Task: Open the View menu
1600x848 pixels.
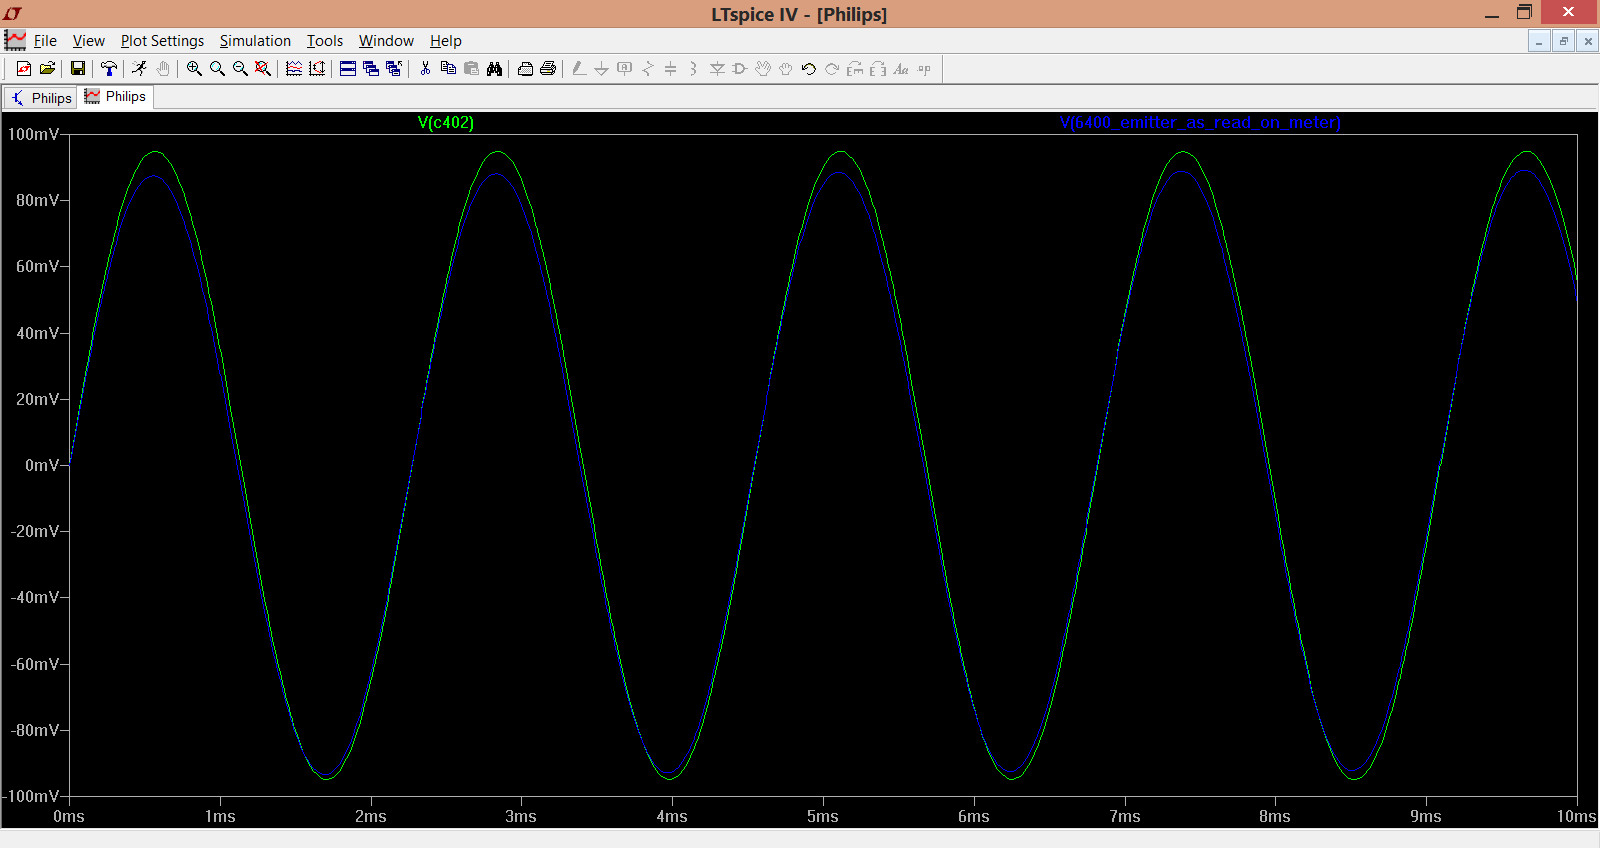Action: pyautogui.click(x=89, y=41)
